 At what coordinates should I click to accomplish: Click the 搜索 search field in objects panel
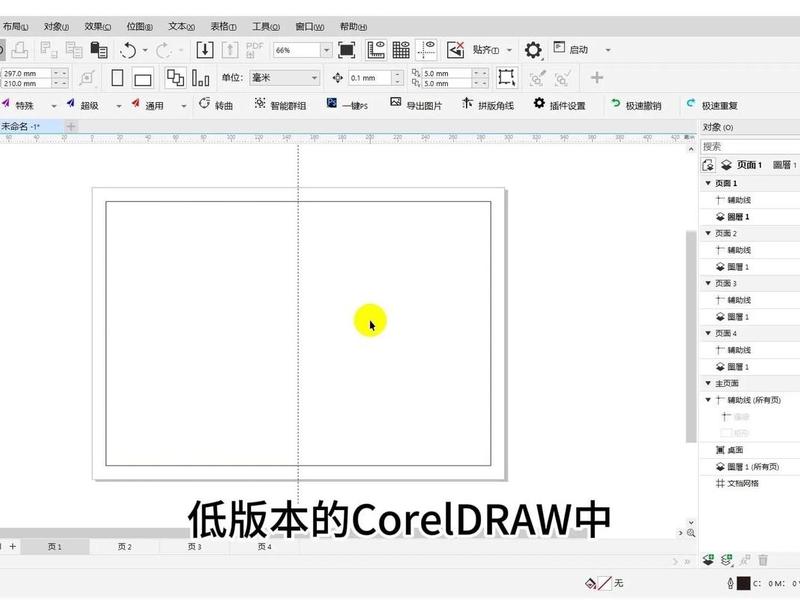[x=750, y=147]
